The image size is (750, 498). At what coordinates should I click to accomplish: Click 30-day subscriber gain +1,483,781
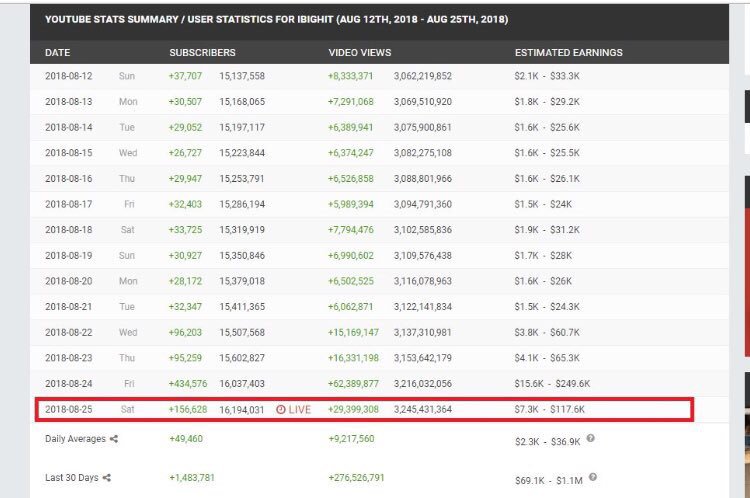(x=192, y=477)
